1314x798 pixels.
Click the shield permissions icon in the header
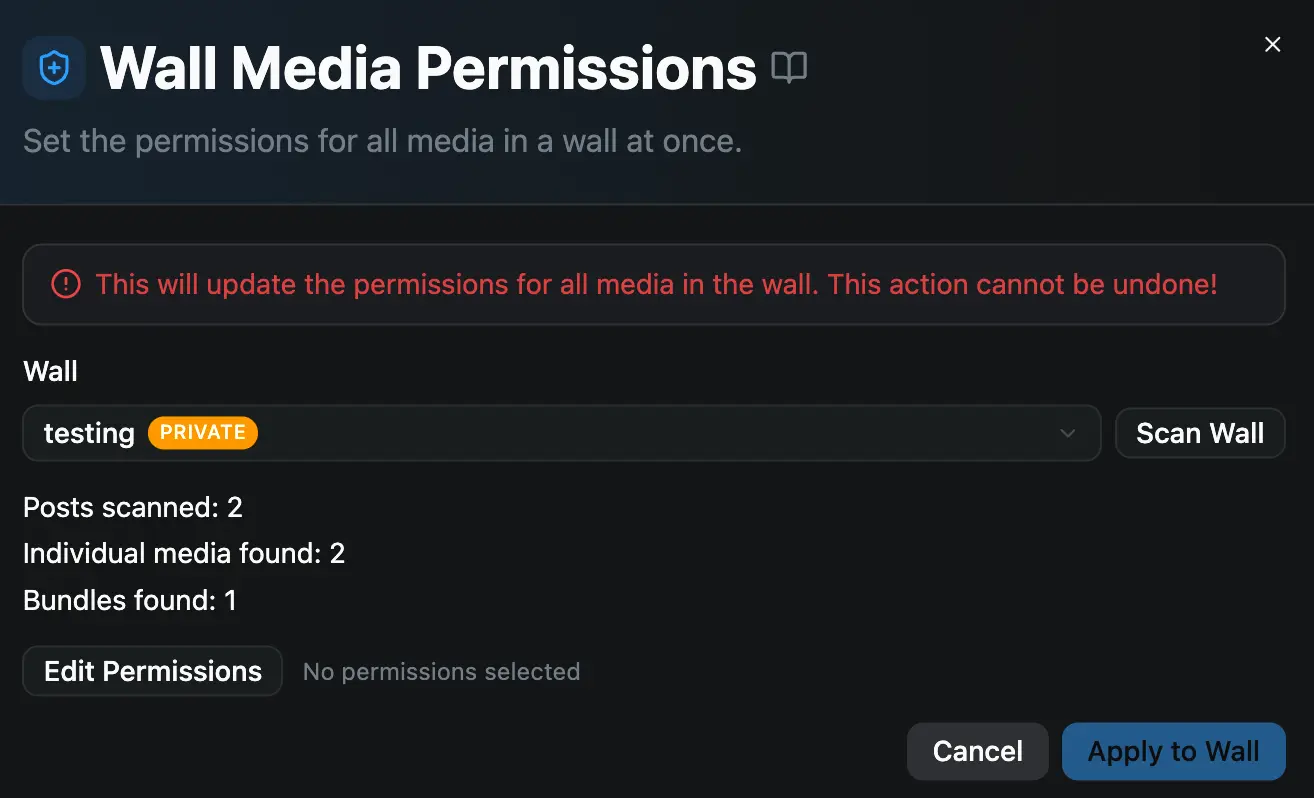click(54, 67)
